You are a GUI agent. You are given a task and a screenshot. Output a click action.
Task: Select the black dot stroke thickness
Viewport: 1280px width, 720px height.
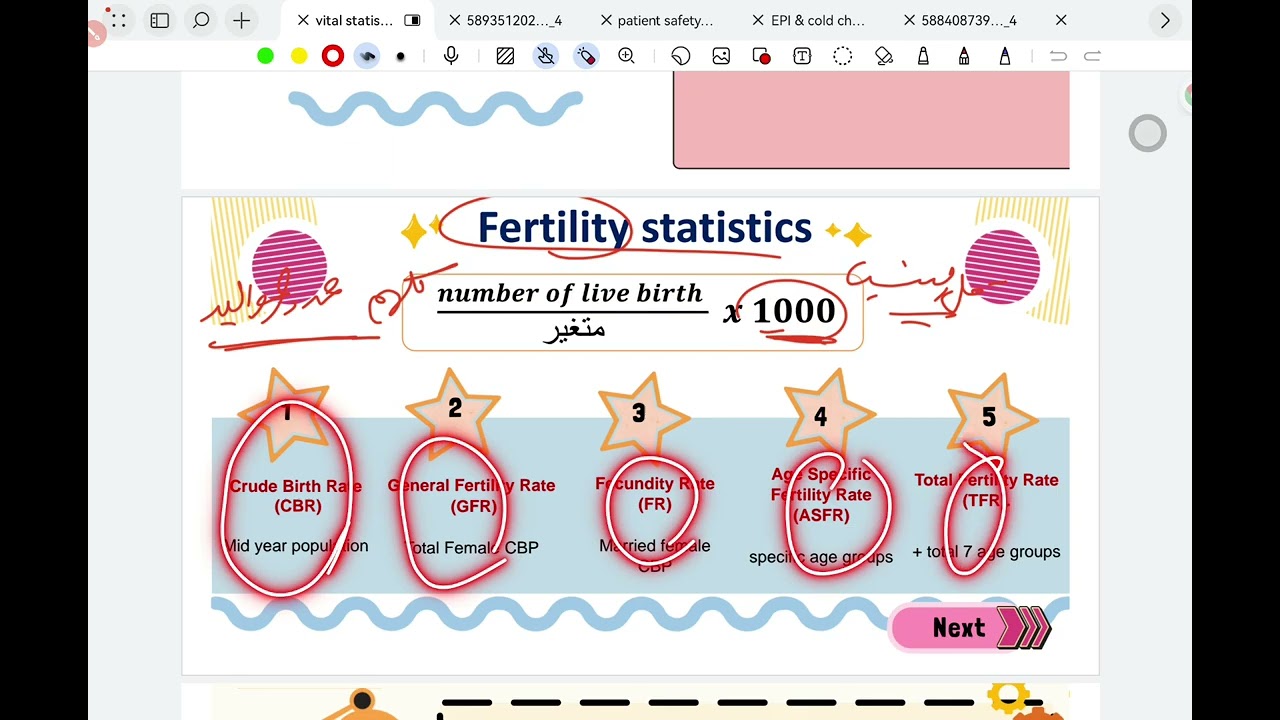coord(401,57)
